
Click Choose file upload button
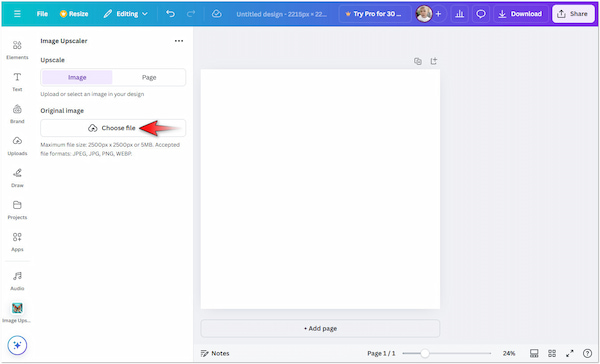click(x=113, y=128)
